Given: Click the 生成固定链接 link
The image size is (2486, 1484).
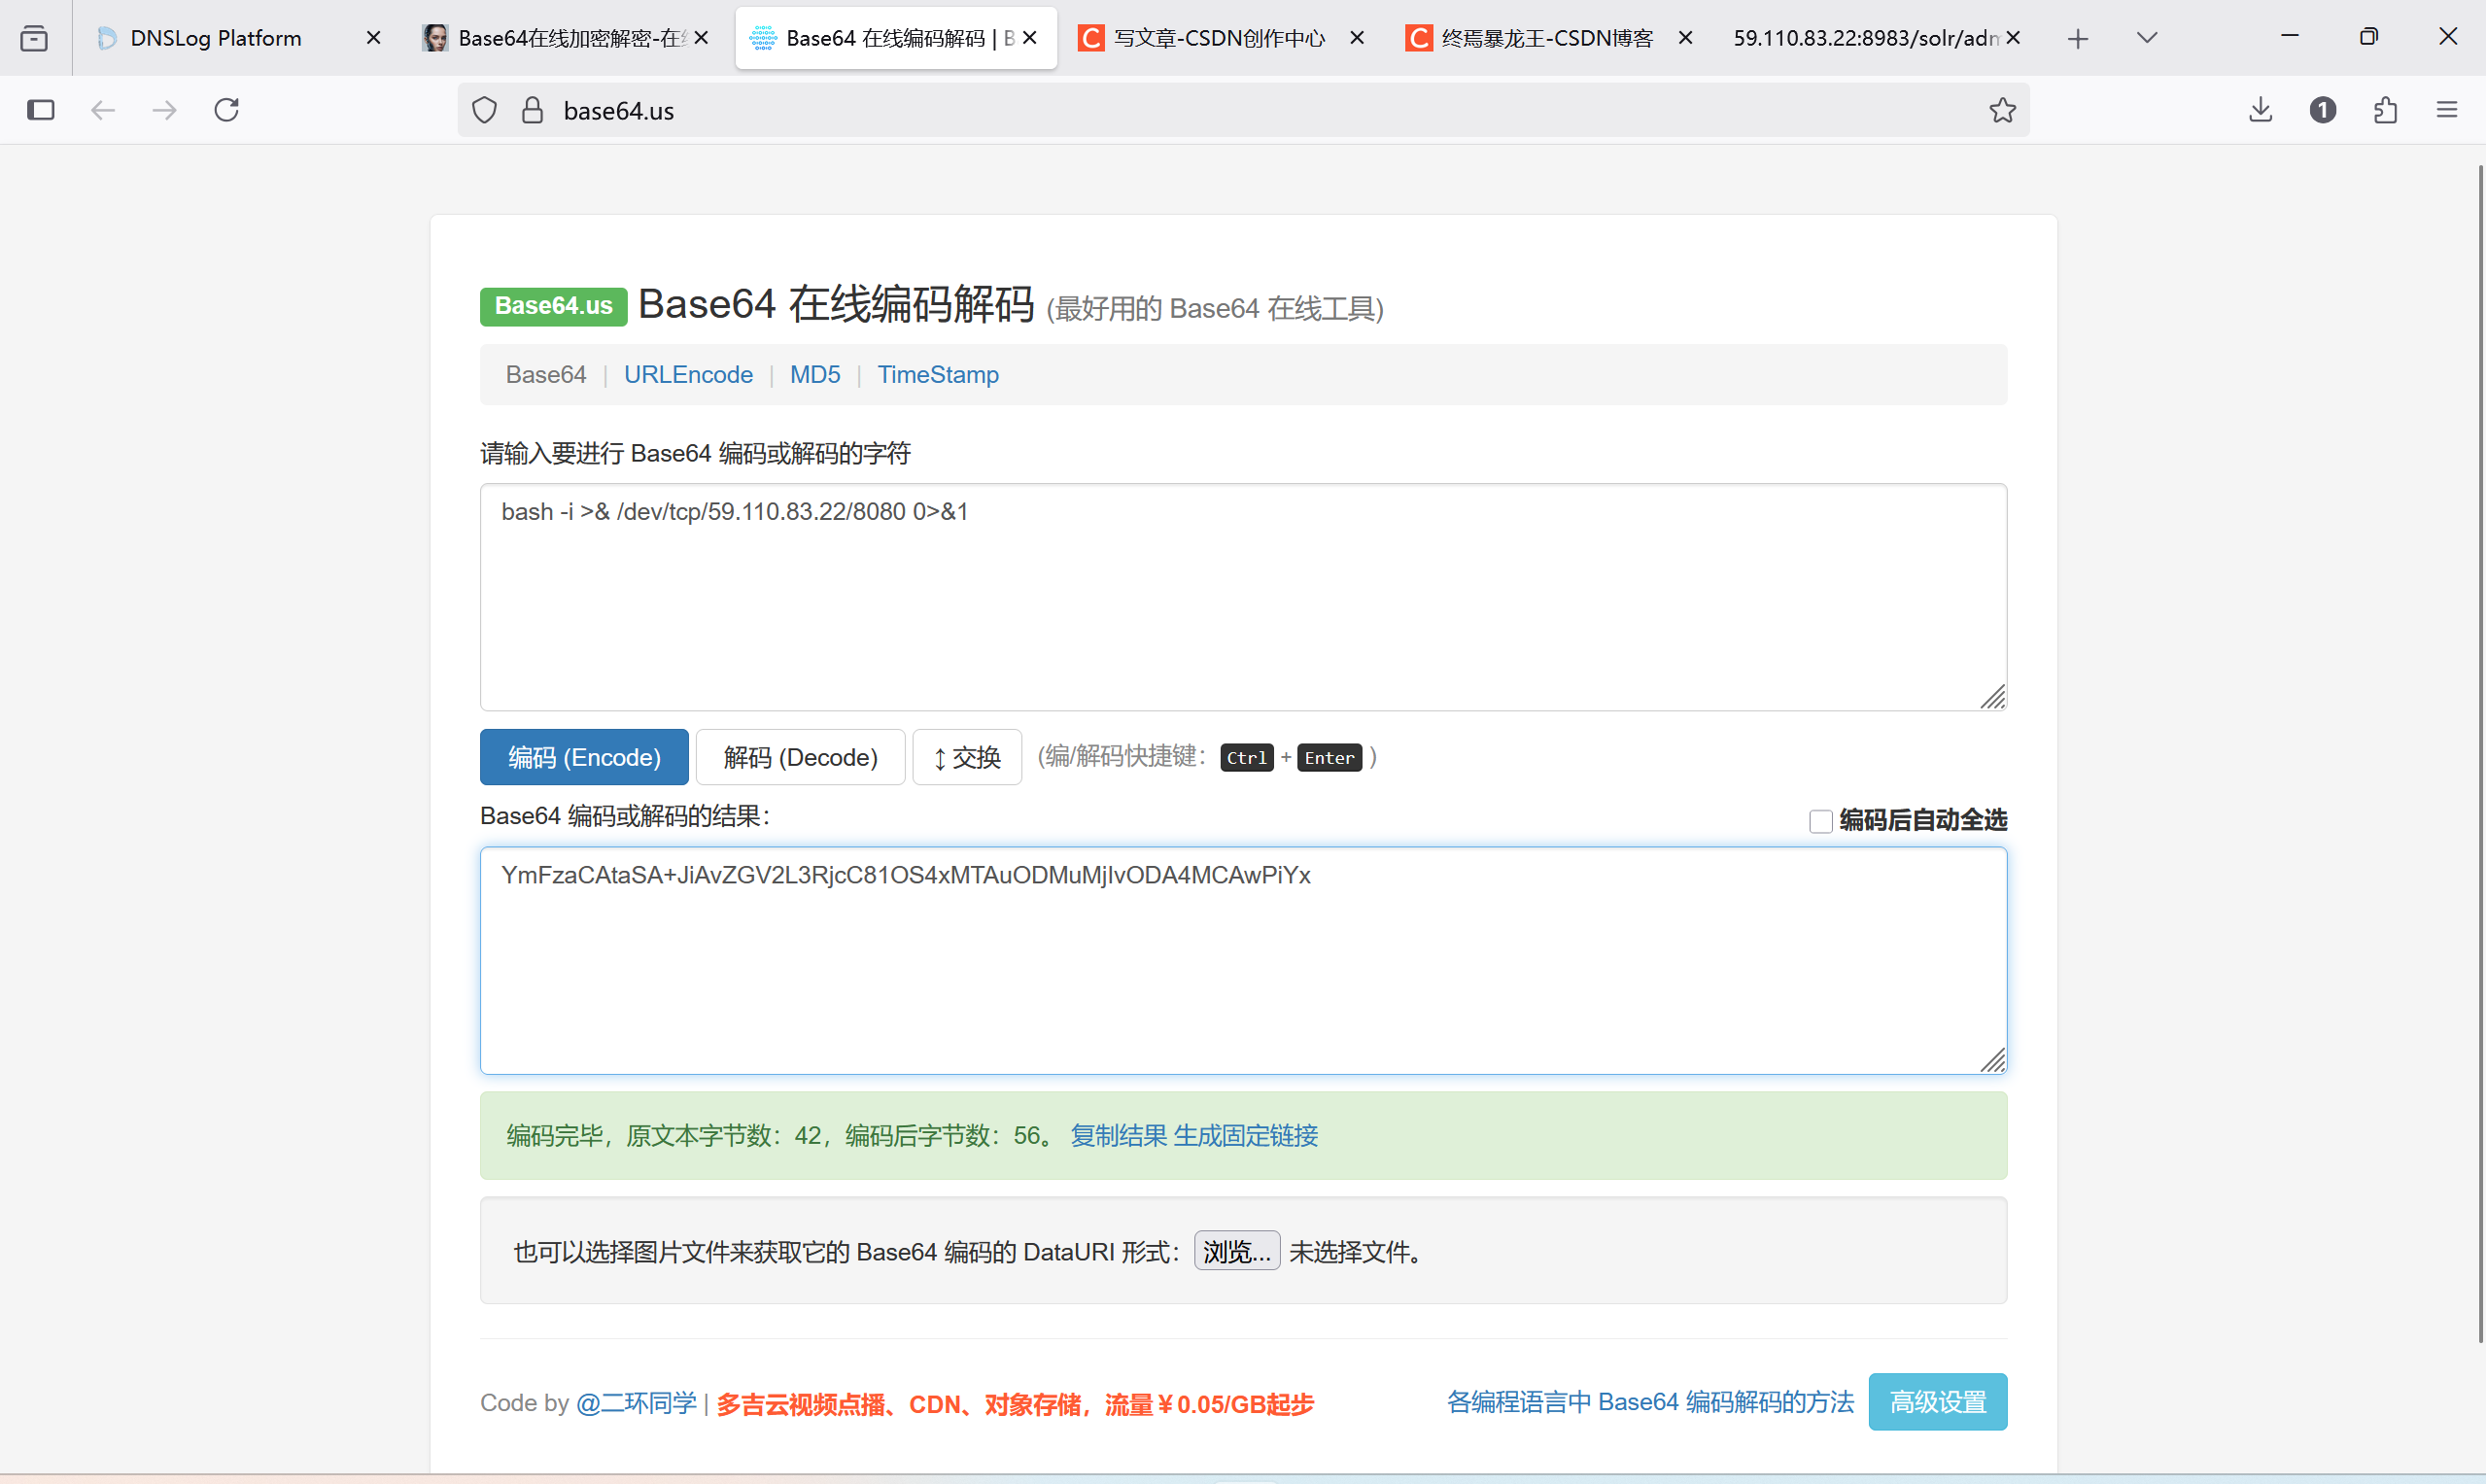Looking at the screenshot, I should click(1245, 1136).
